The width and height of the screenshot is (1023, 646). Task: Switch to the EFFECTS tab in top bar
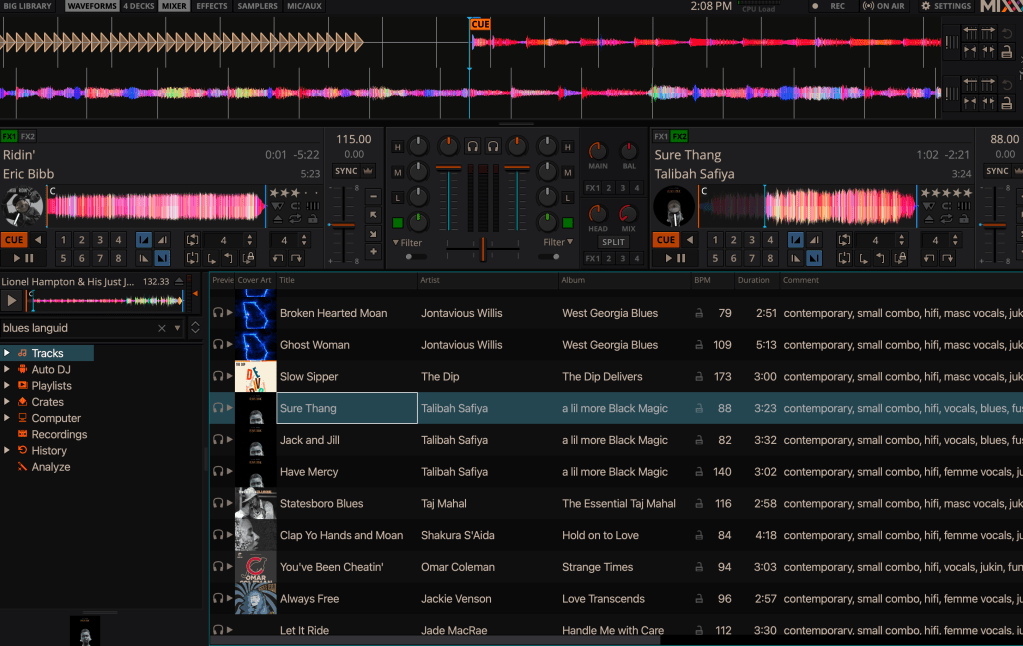click(211, 6)
